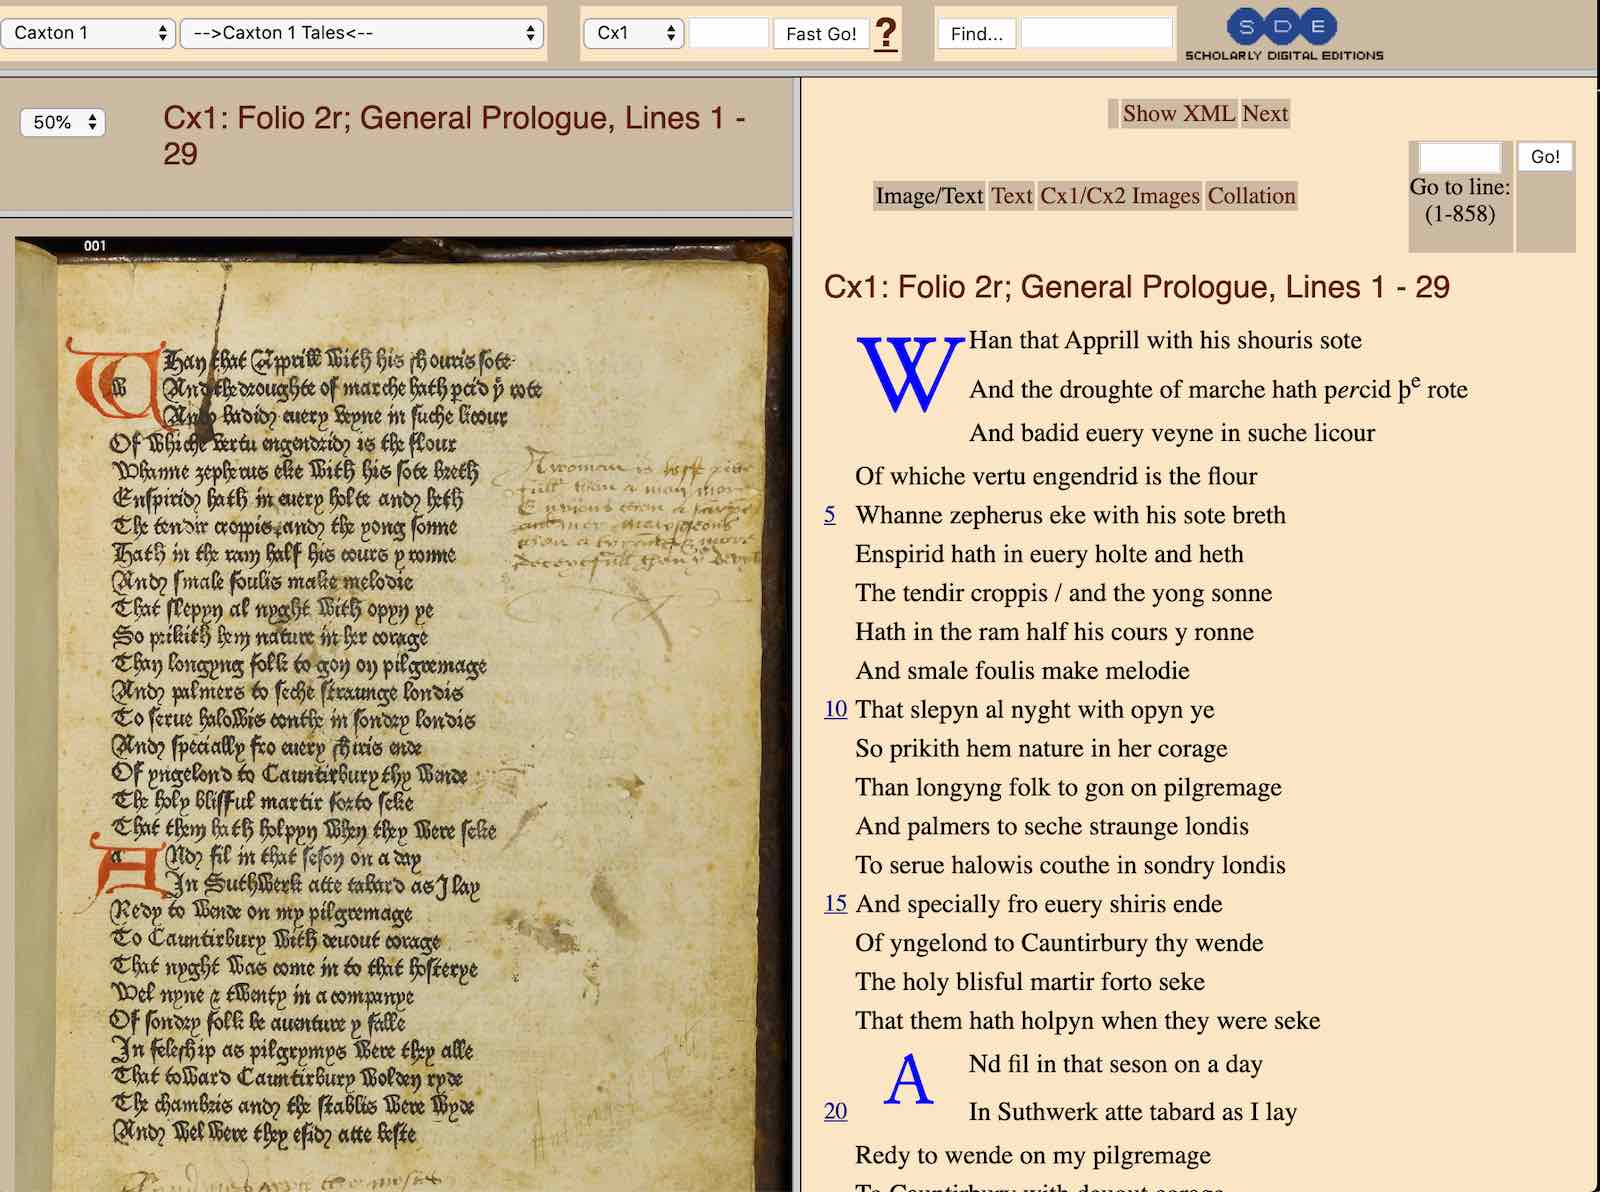The height and width of the screenshot is (1192, 1600).
Task: Click the Go to line: (1-858) label
Action: point(1460,200)
